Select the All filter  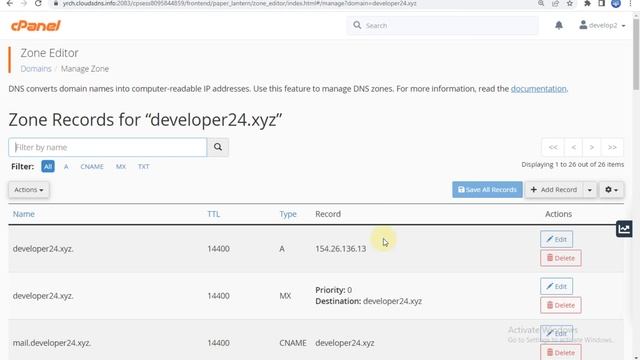tap(48, 167)
